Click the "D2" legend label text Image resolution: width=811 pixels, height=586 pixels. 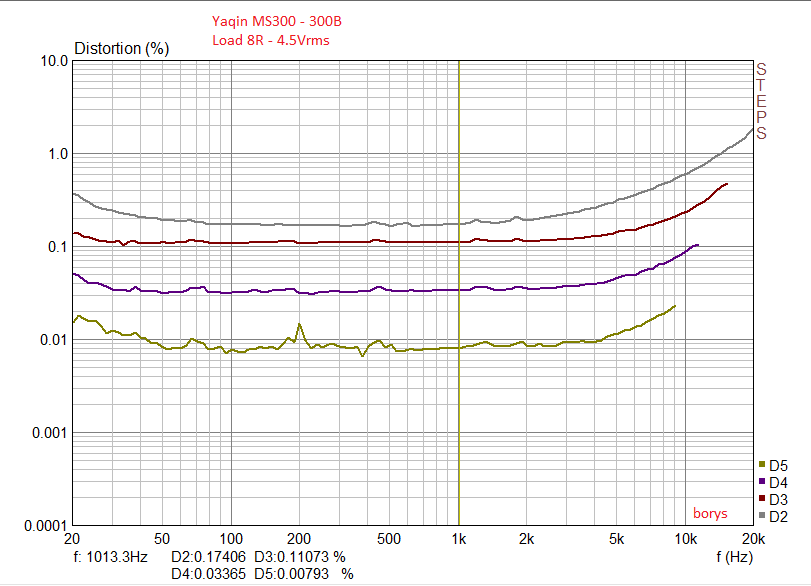click(778, 517)
